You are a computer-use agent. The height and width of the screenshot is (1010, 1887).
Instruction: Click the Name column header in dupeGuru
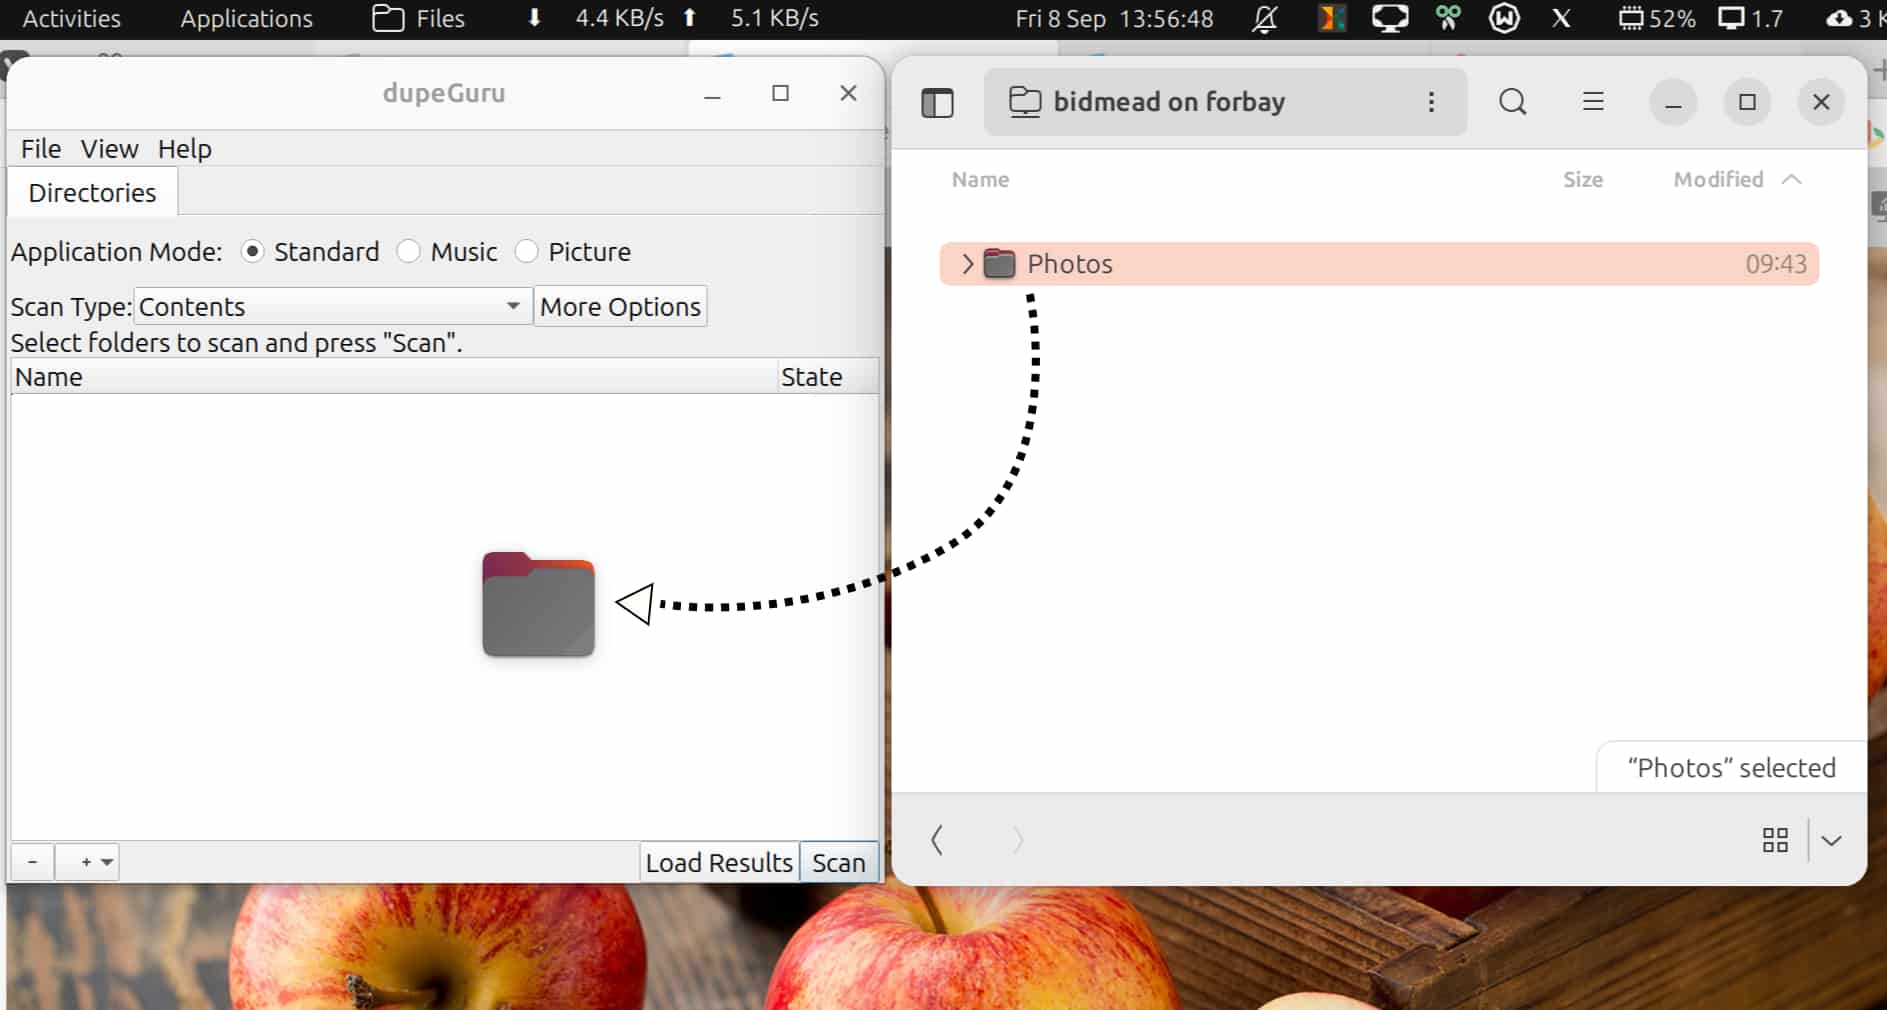click(x=394, y=377)
